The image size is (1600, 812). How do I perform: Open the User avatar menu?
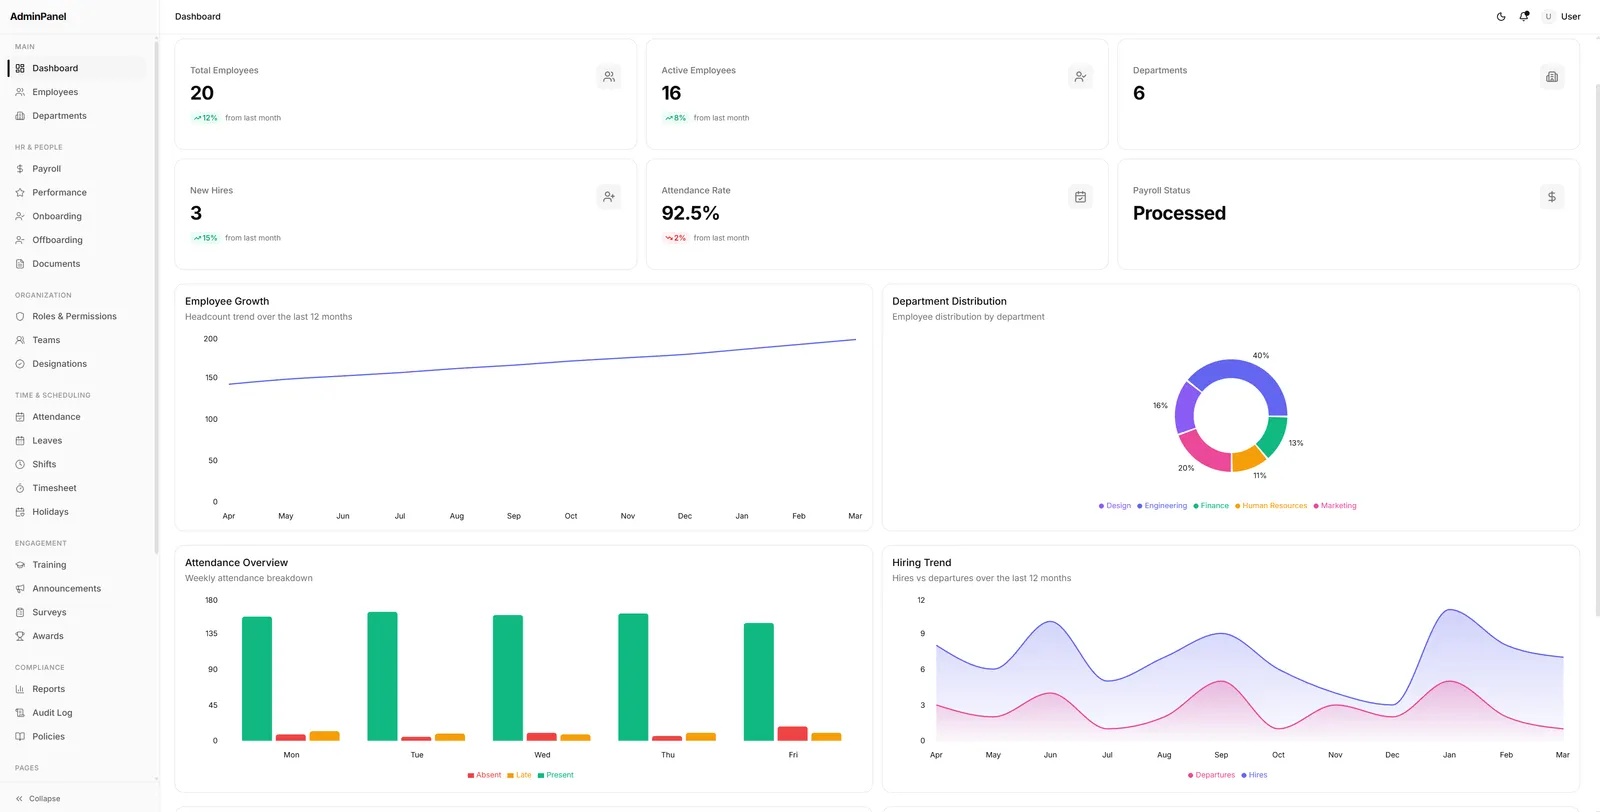(x=1561, y=16)
